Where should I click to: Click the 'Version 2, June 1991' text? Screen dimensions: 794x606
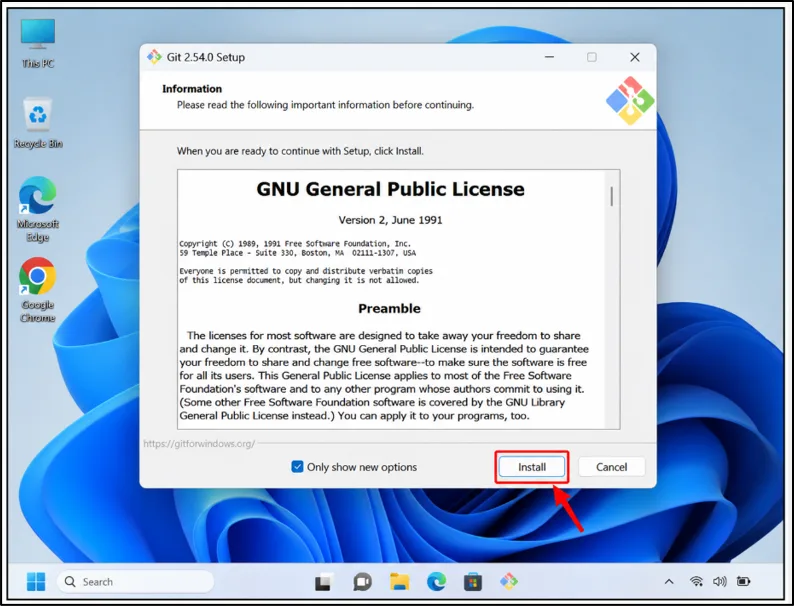390,220
